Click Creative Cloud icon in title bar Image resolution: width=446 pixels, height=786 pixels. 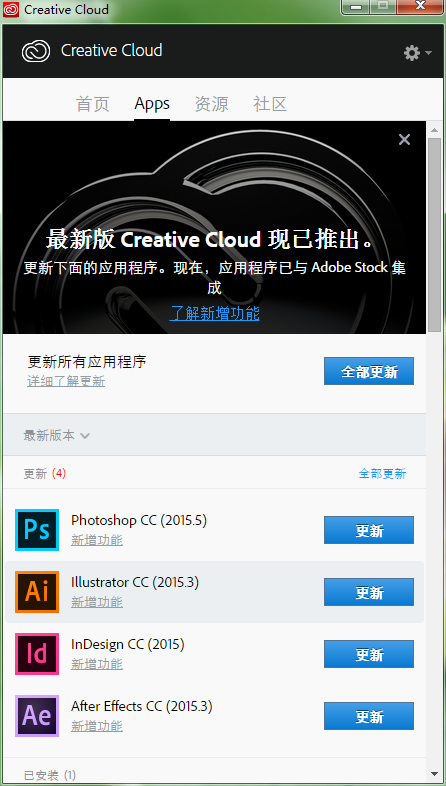click(x=11, y=9)
